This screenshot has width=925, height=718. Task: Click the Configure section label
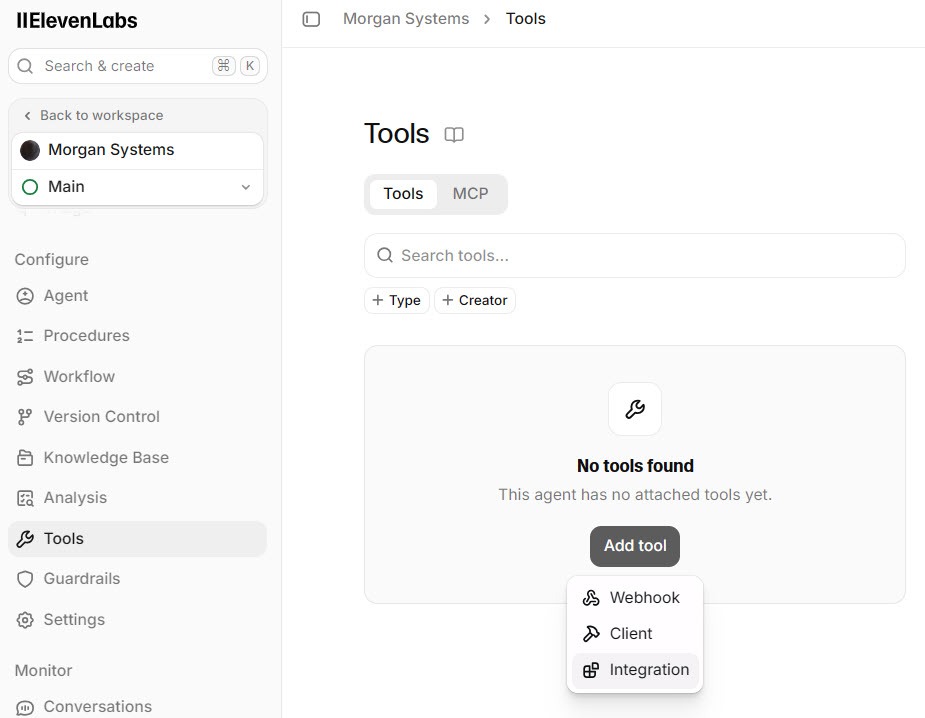51,260
